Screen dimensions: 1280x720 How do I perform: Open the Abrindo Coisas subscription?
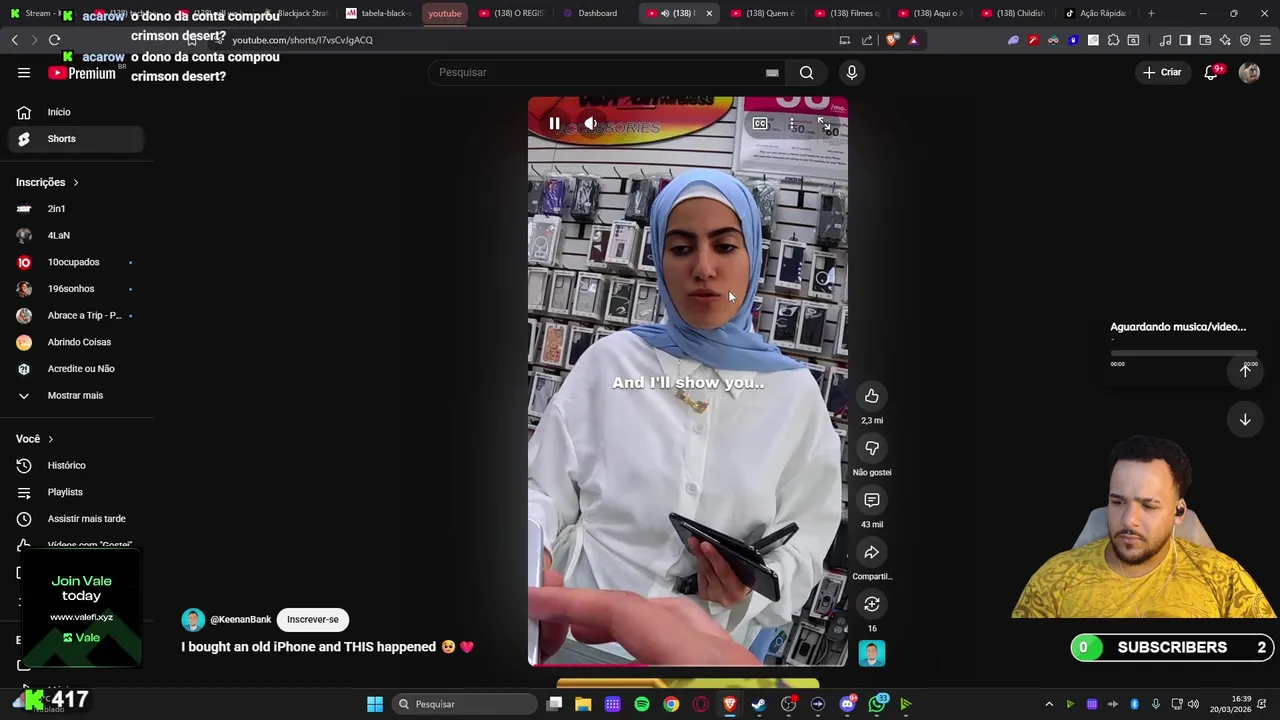click(x=76, y=342)
